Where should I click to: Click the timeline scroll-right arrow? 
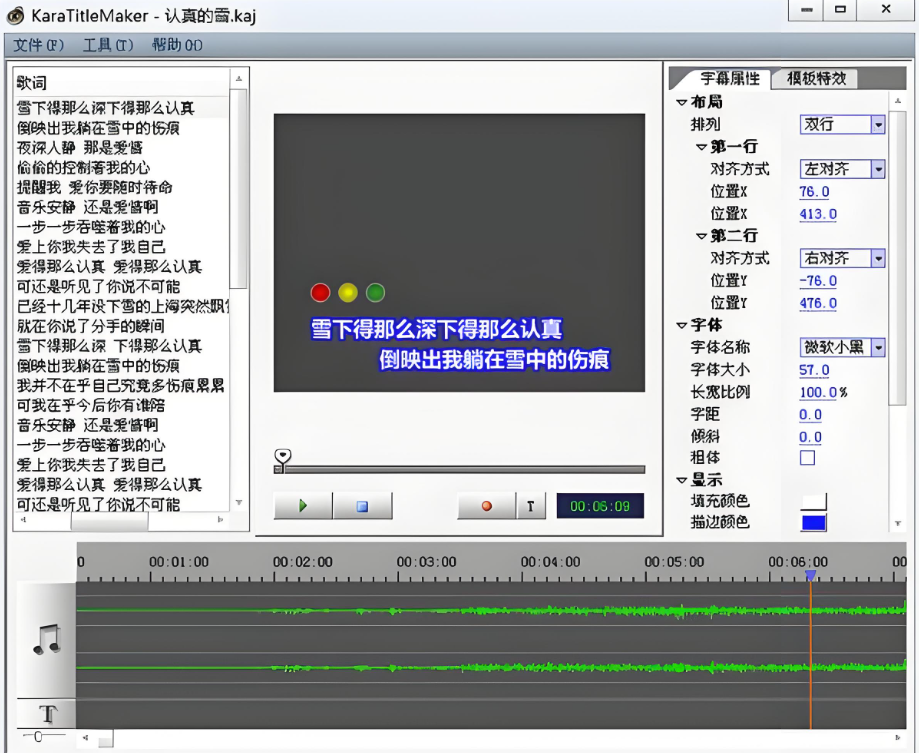[898, 738]
